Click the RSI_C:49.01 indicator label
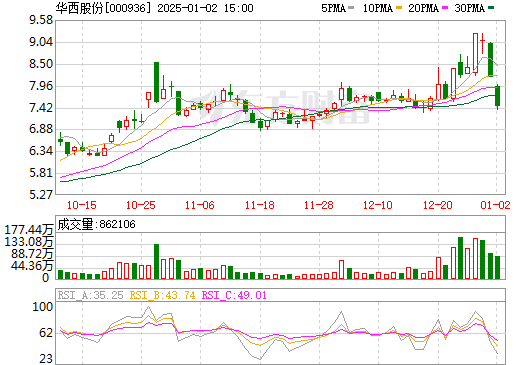The width and height of the screenshot is (520, 365). [x=234, y=295]
